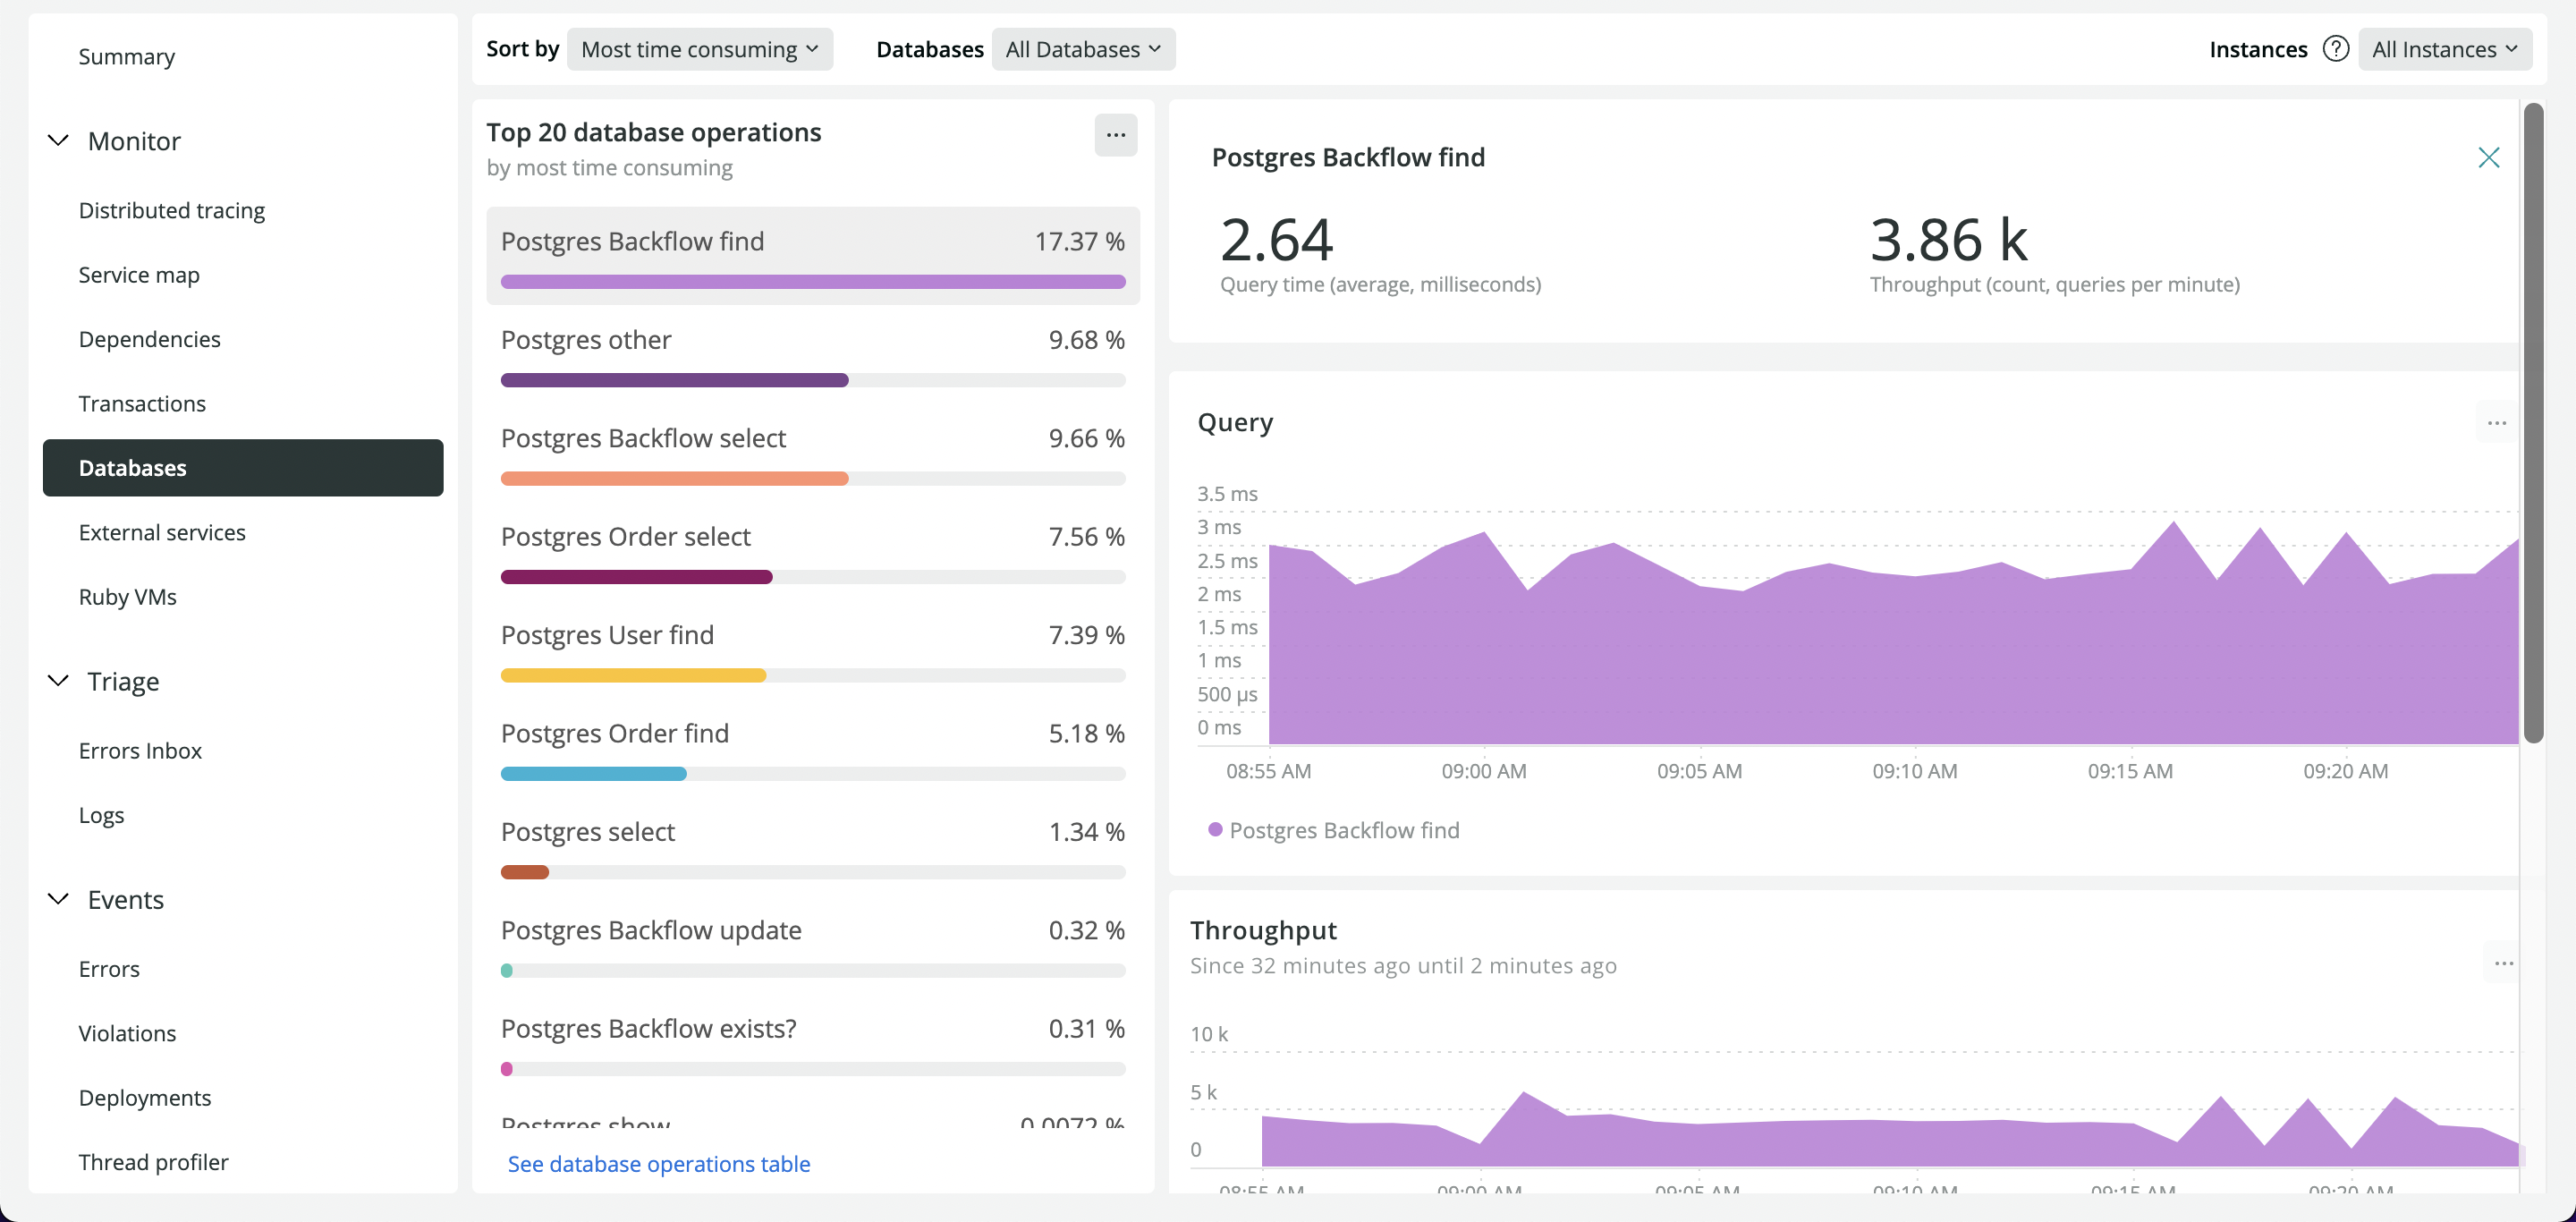
Task: Open the All Instances dropdown
Action: point(2444,49)
